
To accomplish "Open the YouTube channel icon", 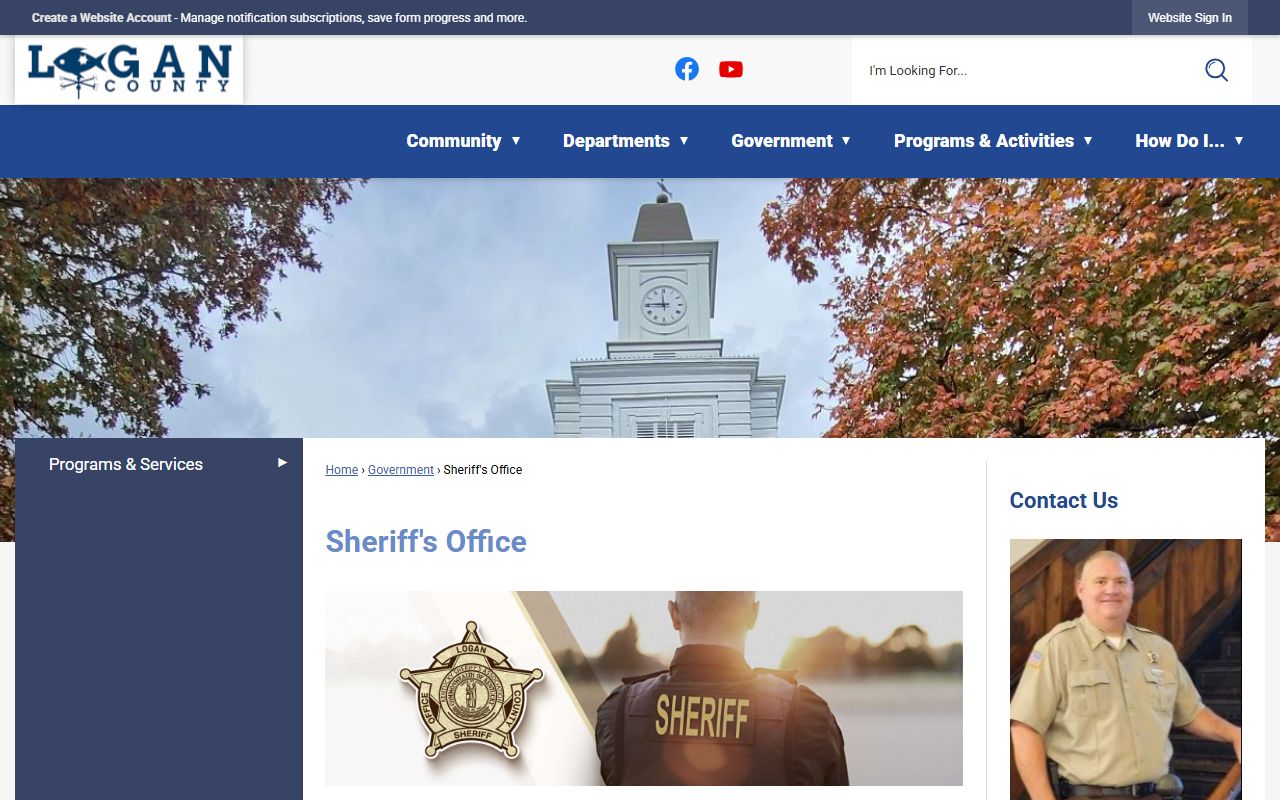I will coord(731,69).
